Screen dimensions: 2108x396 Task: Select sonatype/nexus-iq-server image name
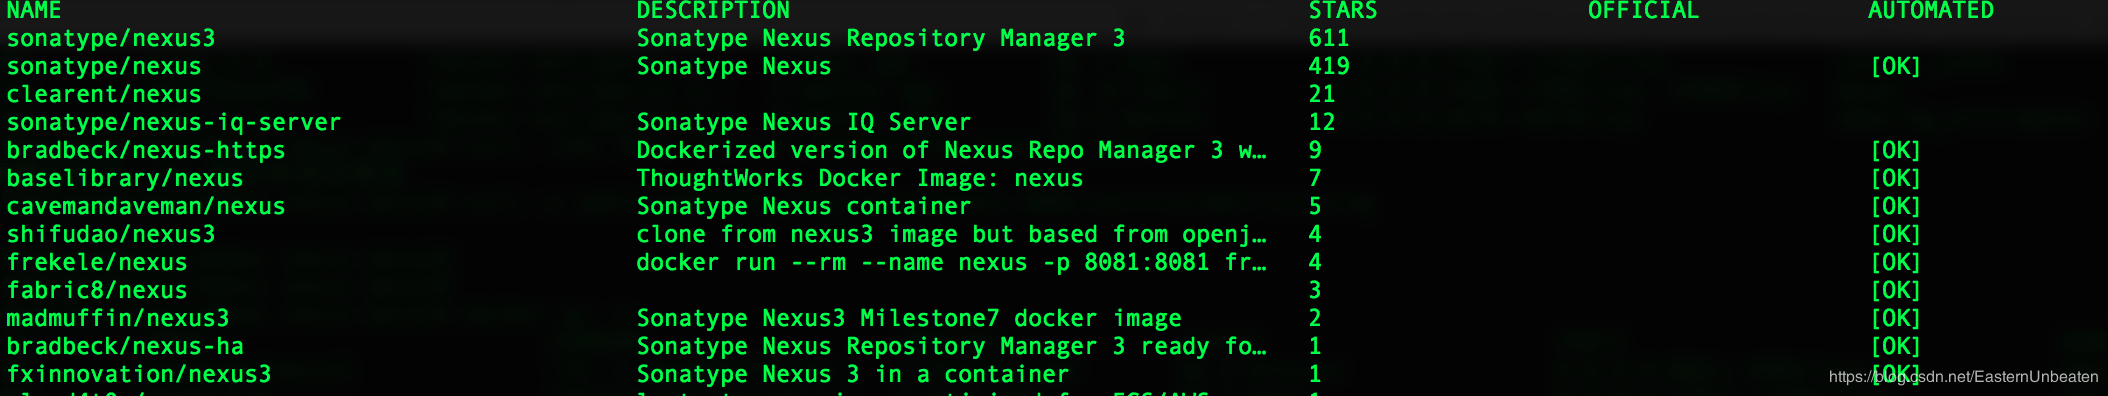pyautogui.click(x=174, y=123)
